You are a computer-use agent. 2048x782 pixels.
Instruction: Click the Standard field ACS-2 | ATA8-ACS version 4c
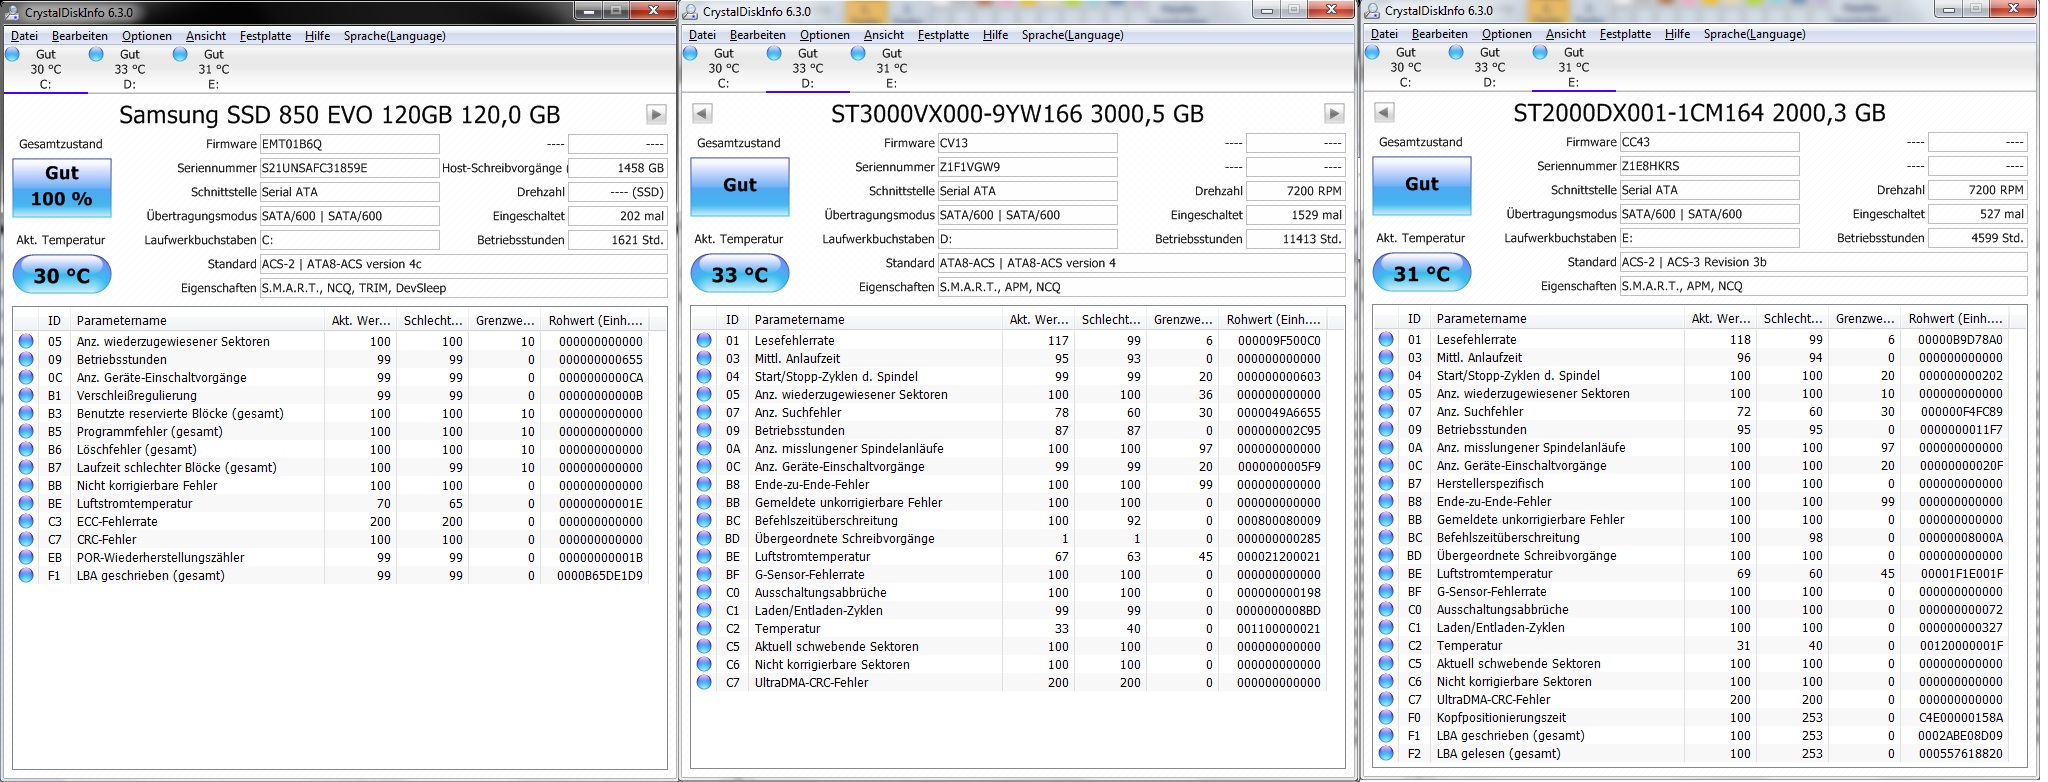(x=463, y=264)
